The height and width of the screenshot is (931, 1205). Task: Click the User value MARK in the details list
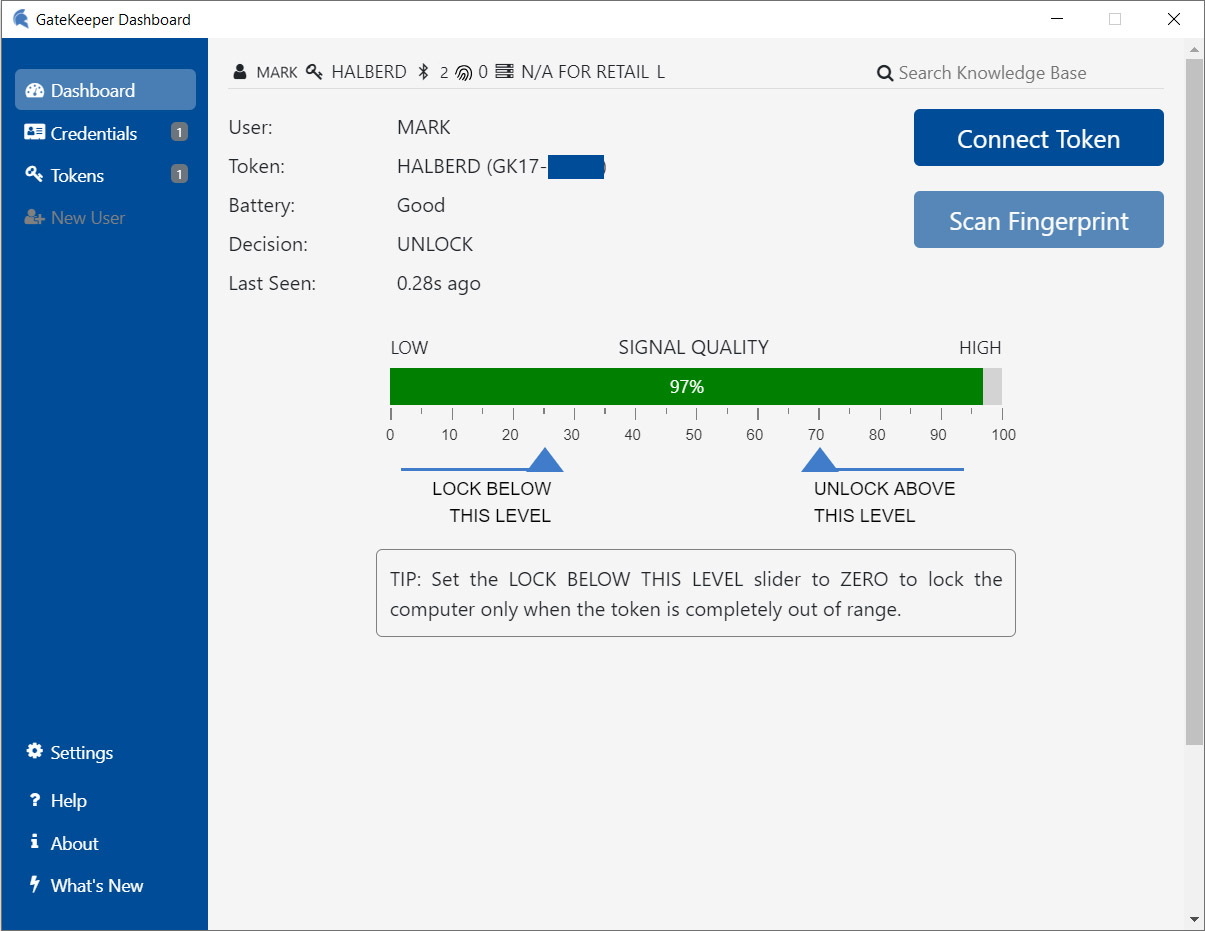click(x=424, y=127)
